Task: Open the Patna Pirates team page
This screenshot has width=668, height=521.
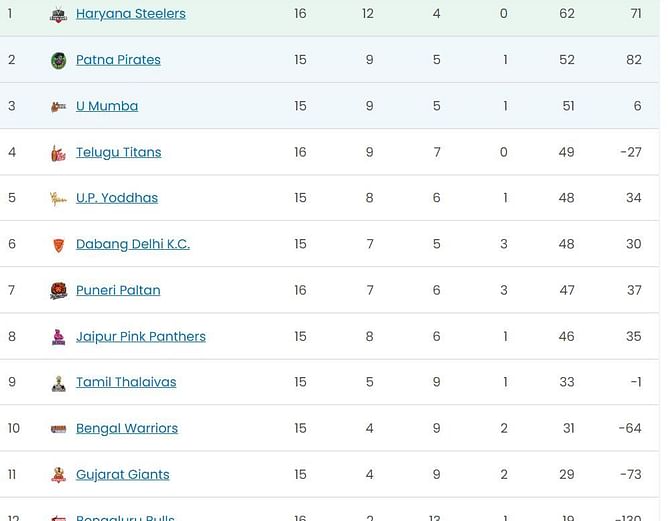Action: (118, 60)
